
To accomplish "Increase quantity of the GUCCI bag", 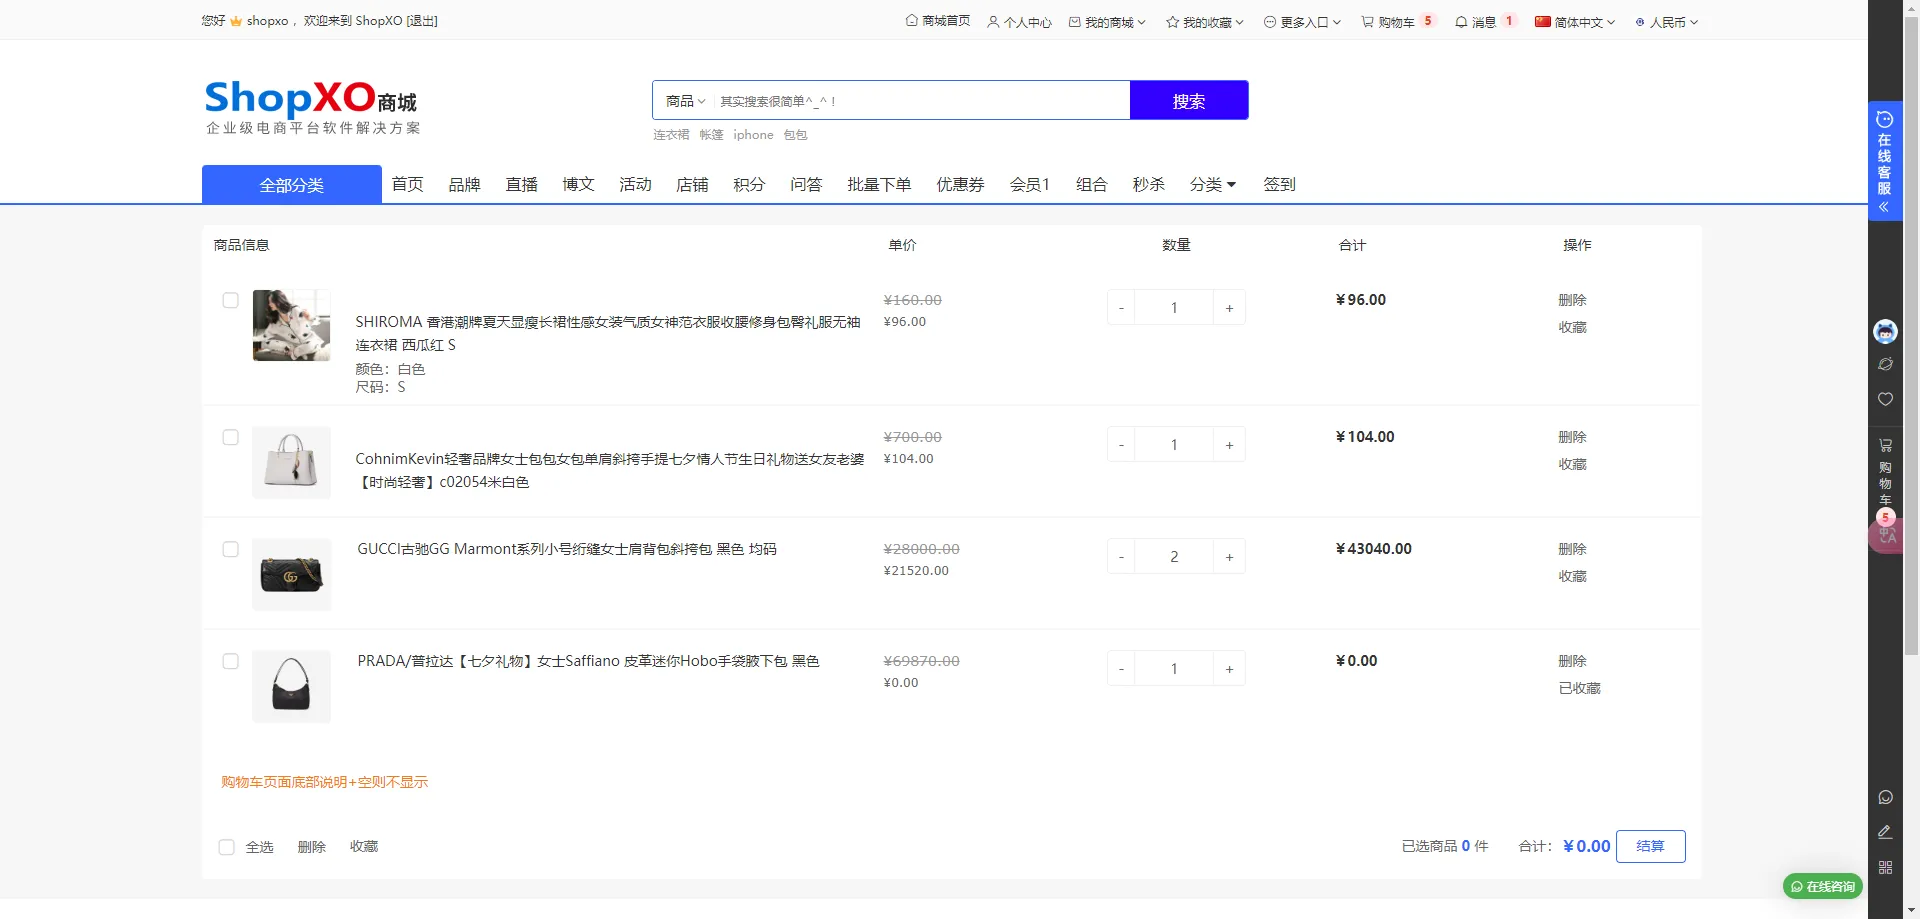I will (1229, 557).
